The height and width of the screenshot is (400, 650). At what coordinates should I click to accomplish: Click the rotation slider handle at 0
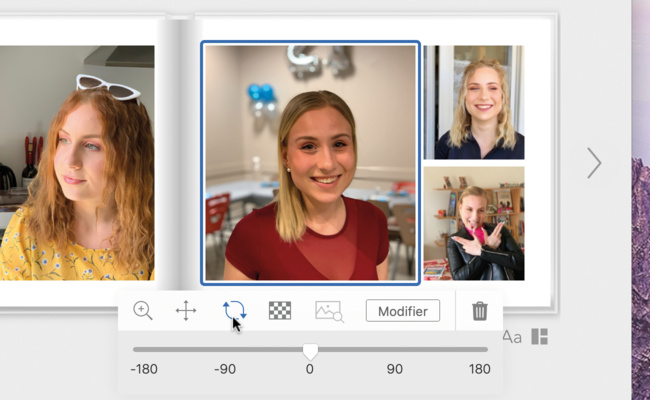[310, 351]
